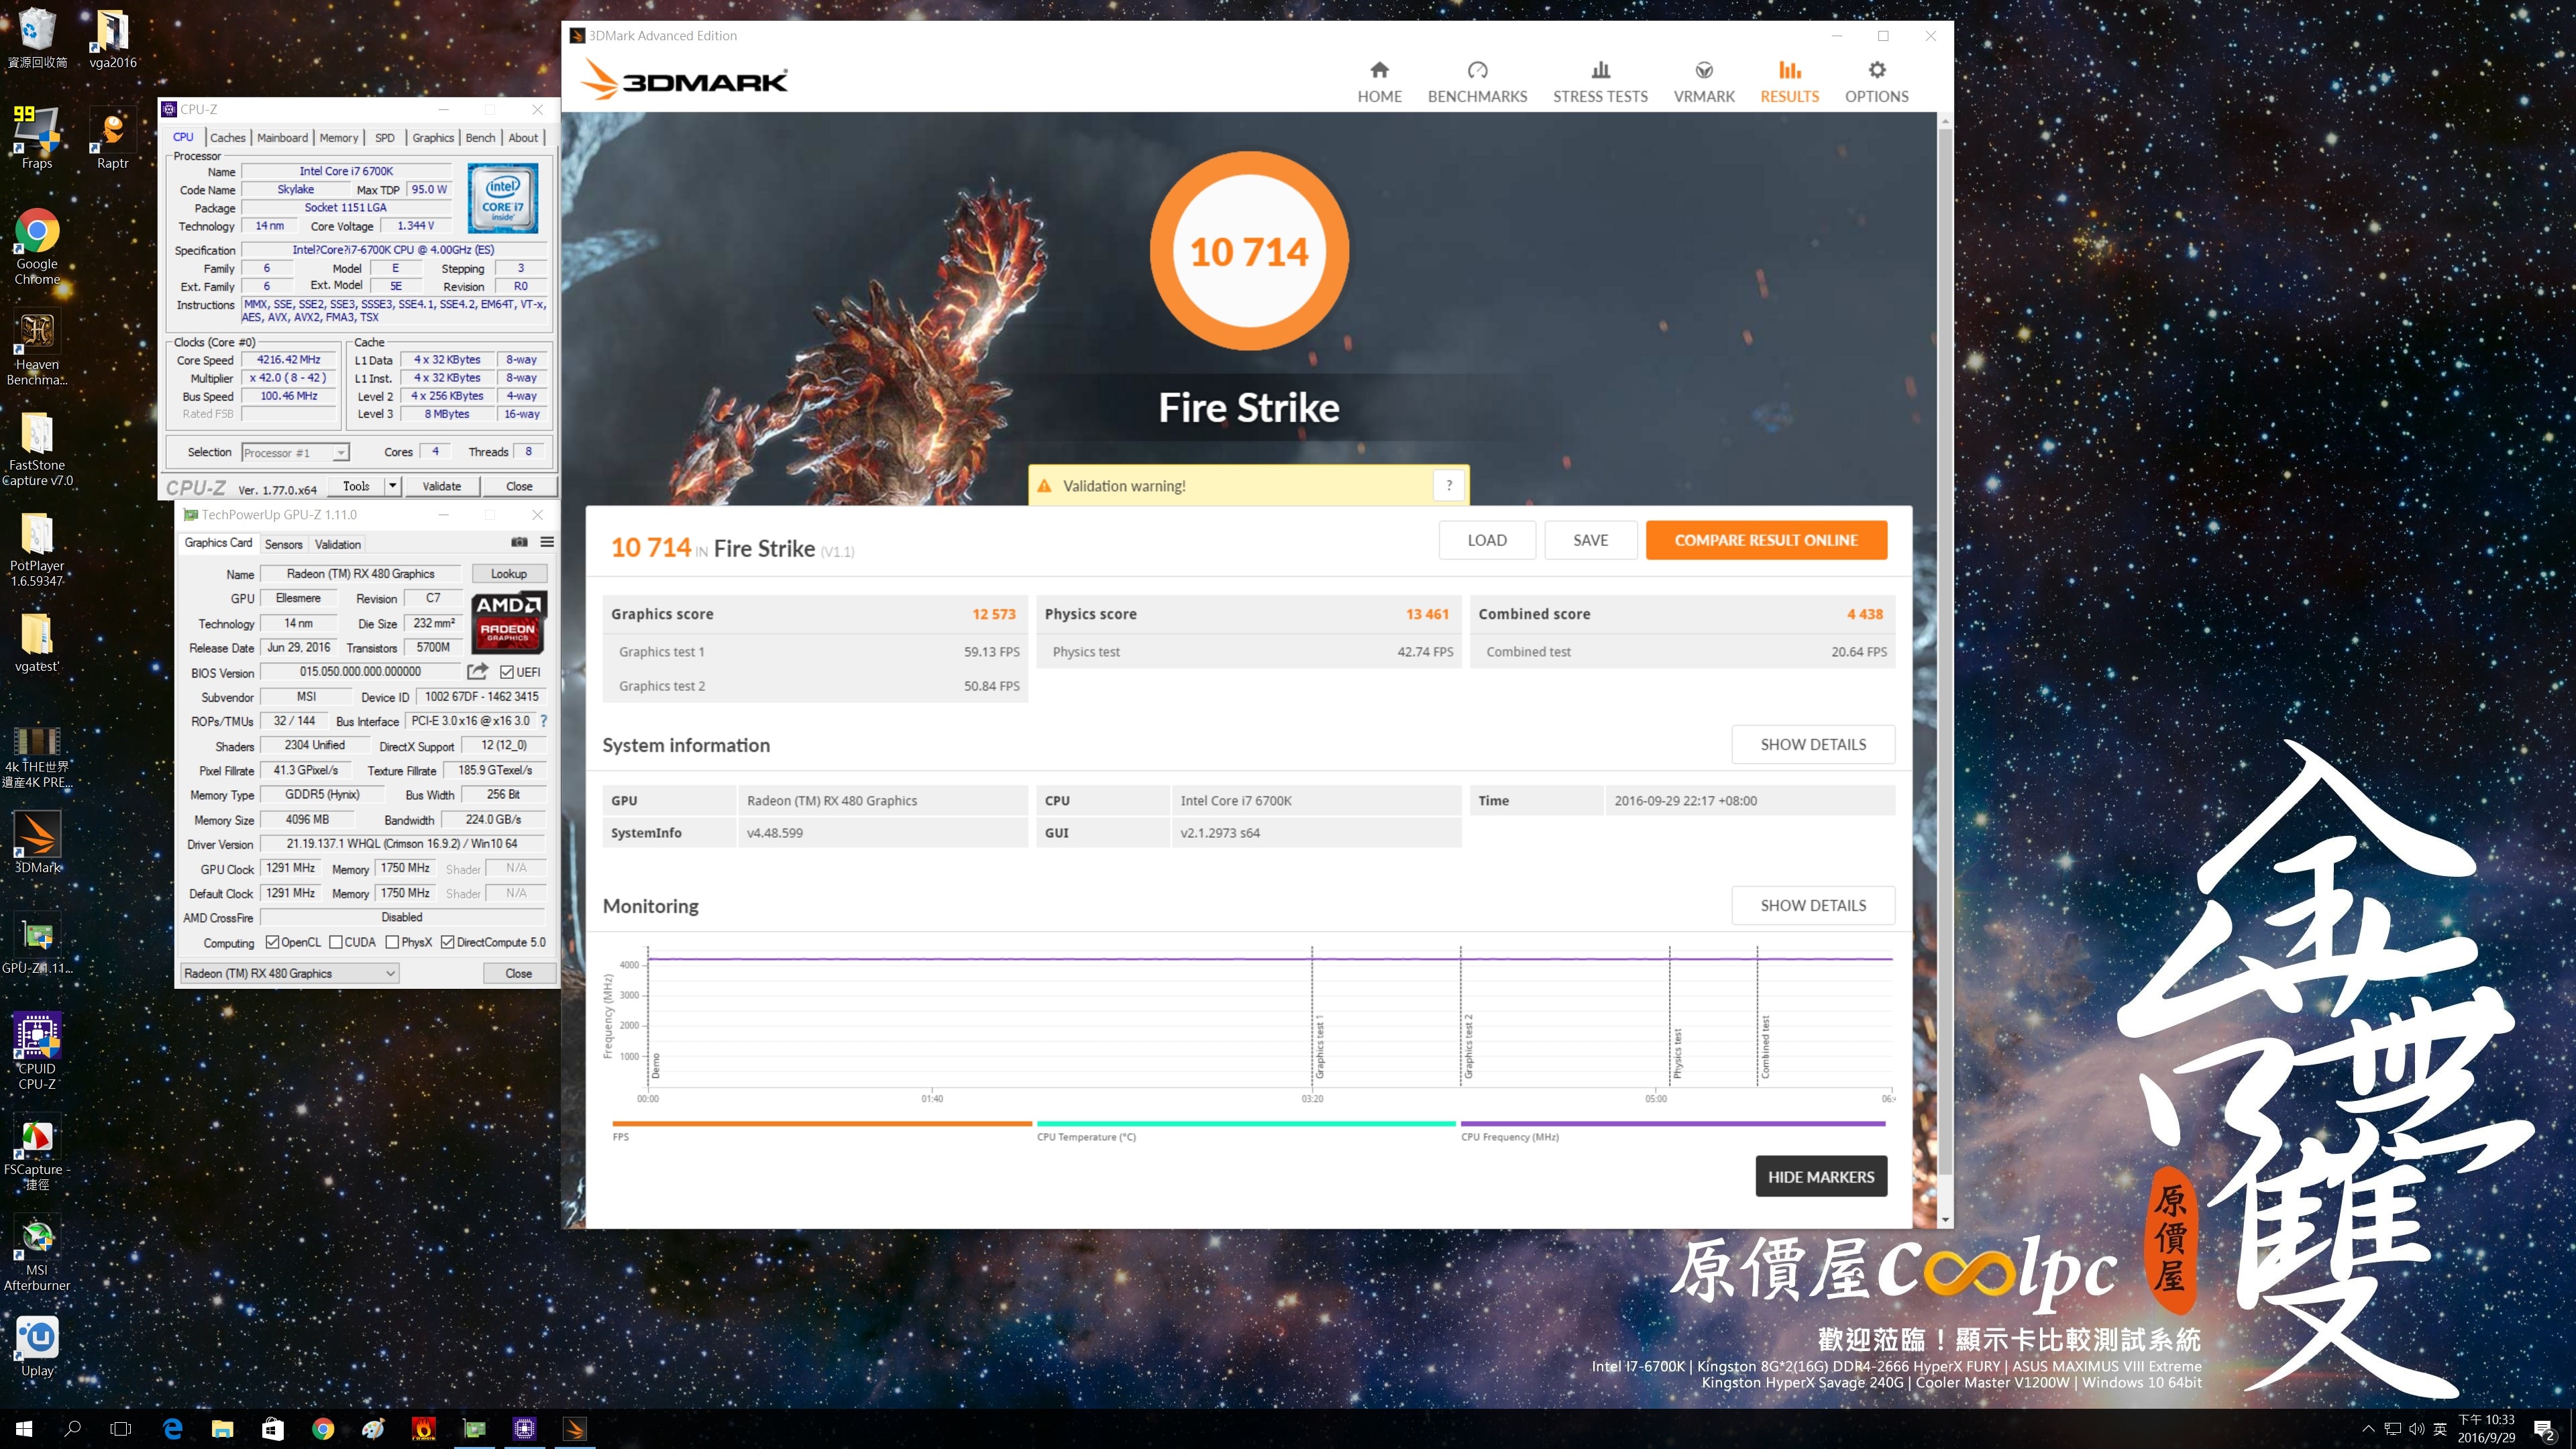2576x1449 pixels.
Task: Click the Graphics score row value 12 573
Action: 993,614
